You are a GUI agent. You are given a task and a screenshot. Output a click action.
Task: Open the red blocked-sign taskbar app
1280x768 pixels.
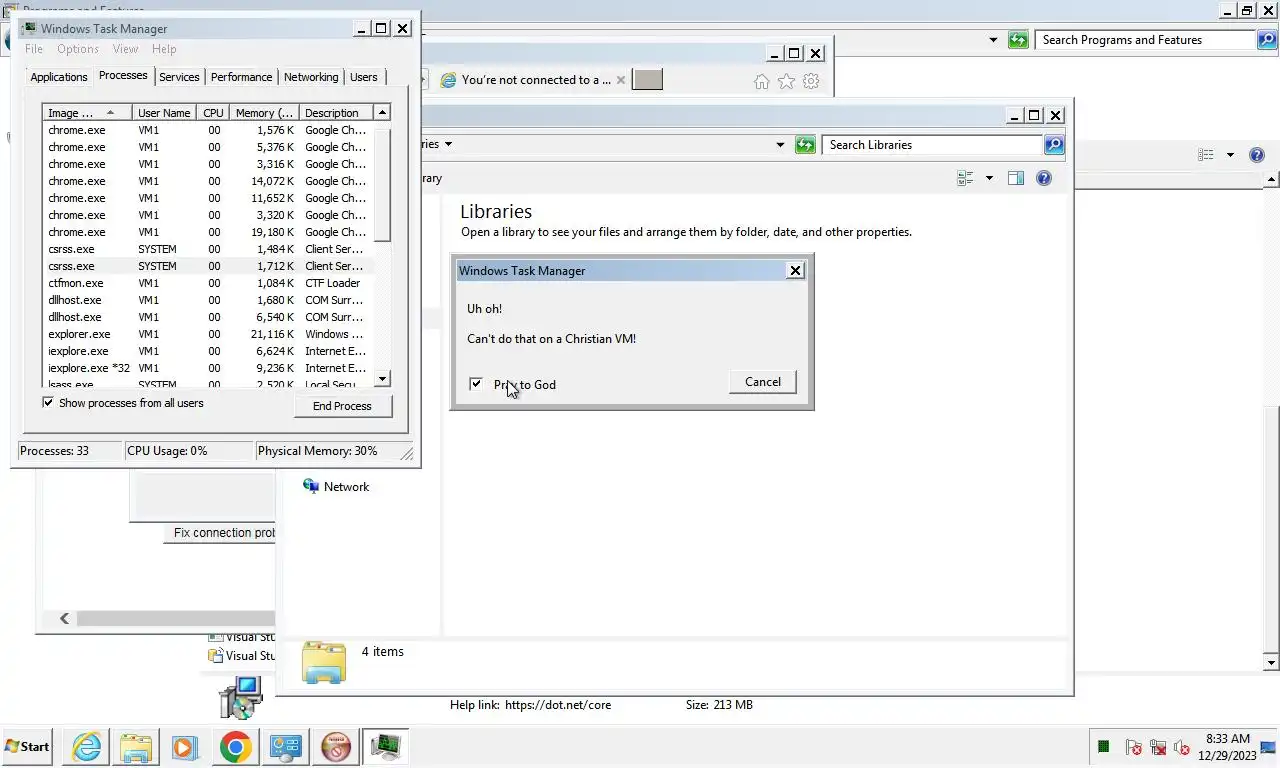(x=335, y=747)
